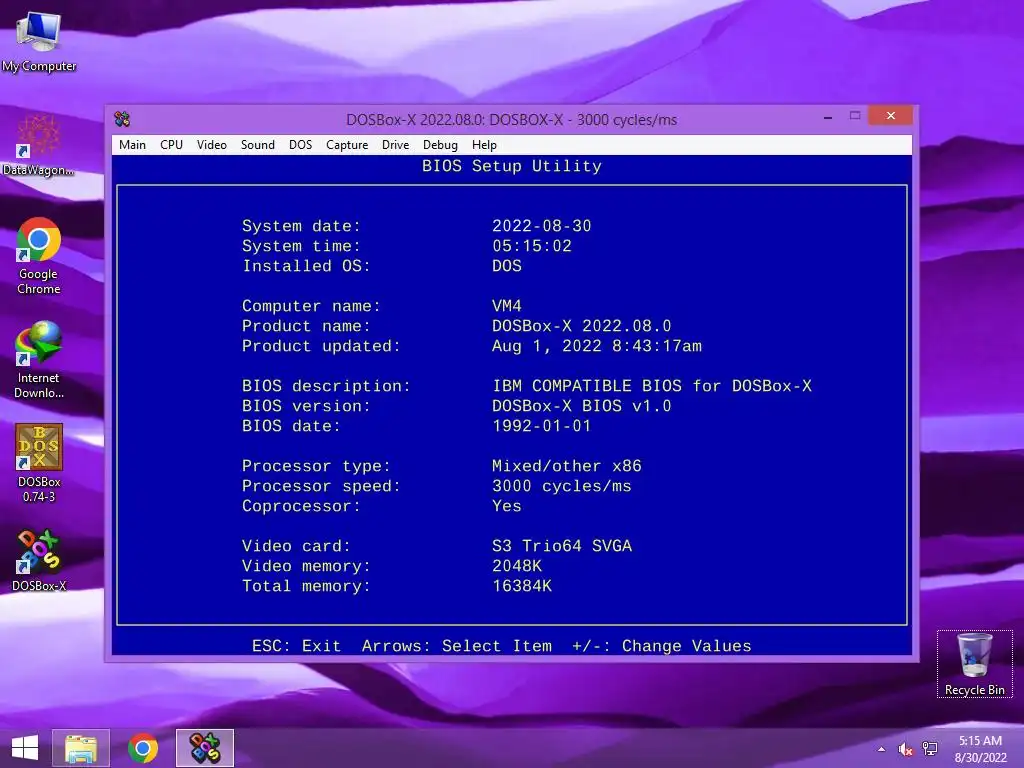Screen dimensions: 1024x768
Task: Select the Recycle Bin icon
Action: point(974,664)
